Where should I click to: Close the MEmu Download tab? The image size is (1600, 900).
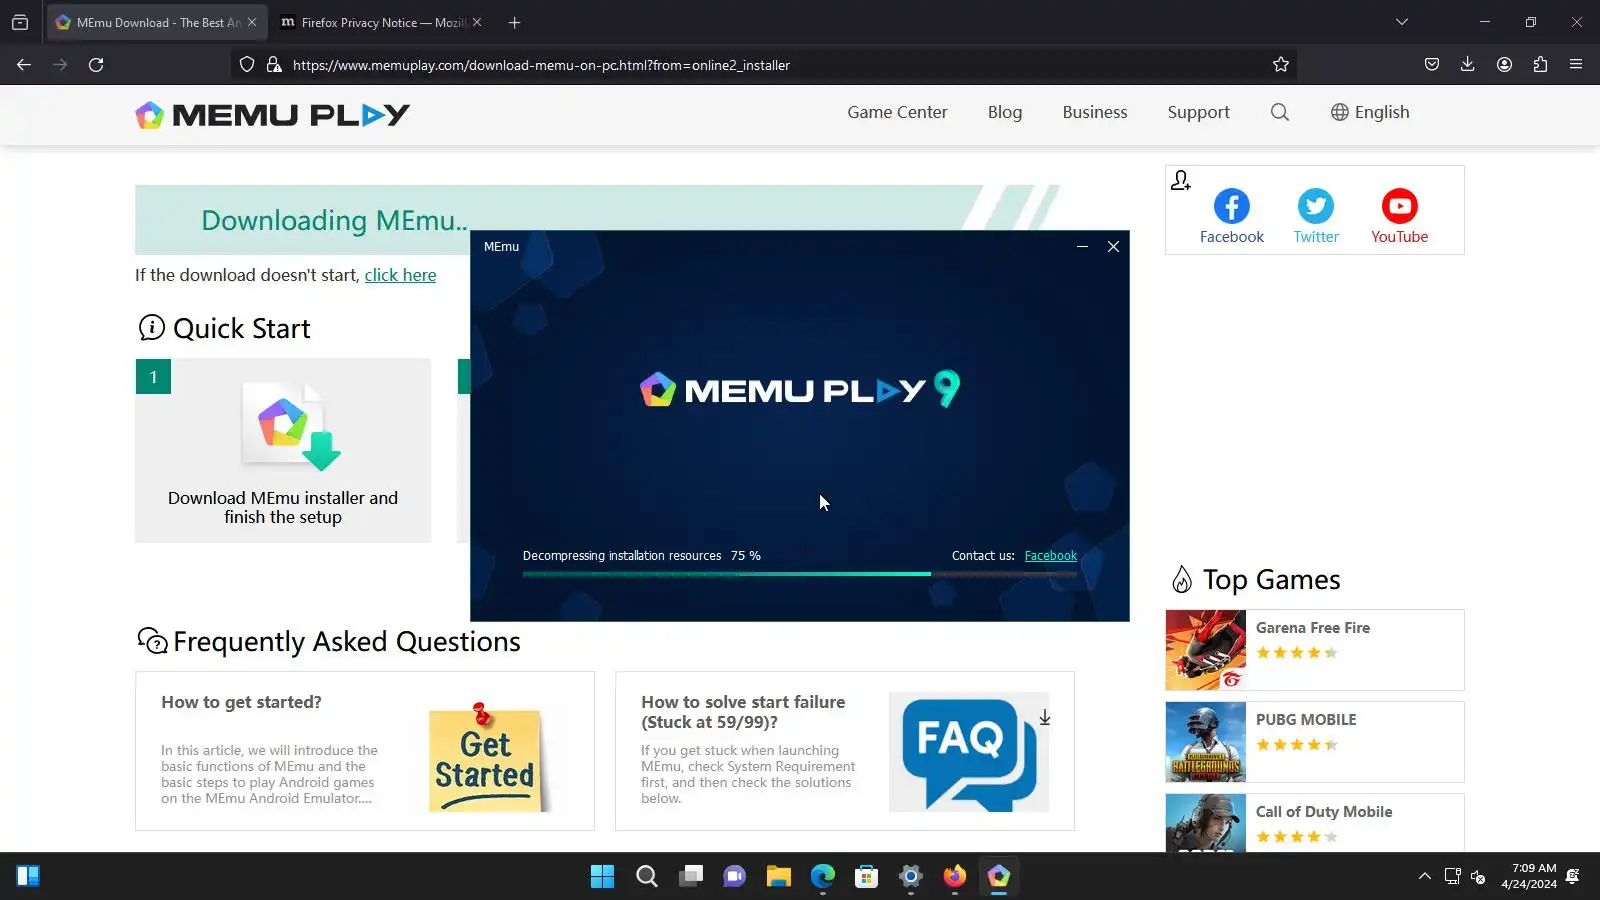click(x=252, y=22)
